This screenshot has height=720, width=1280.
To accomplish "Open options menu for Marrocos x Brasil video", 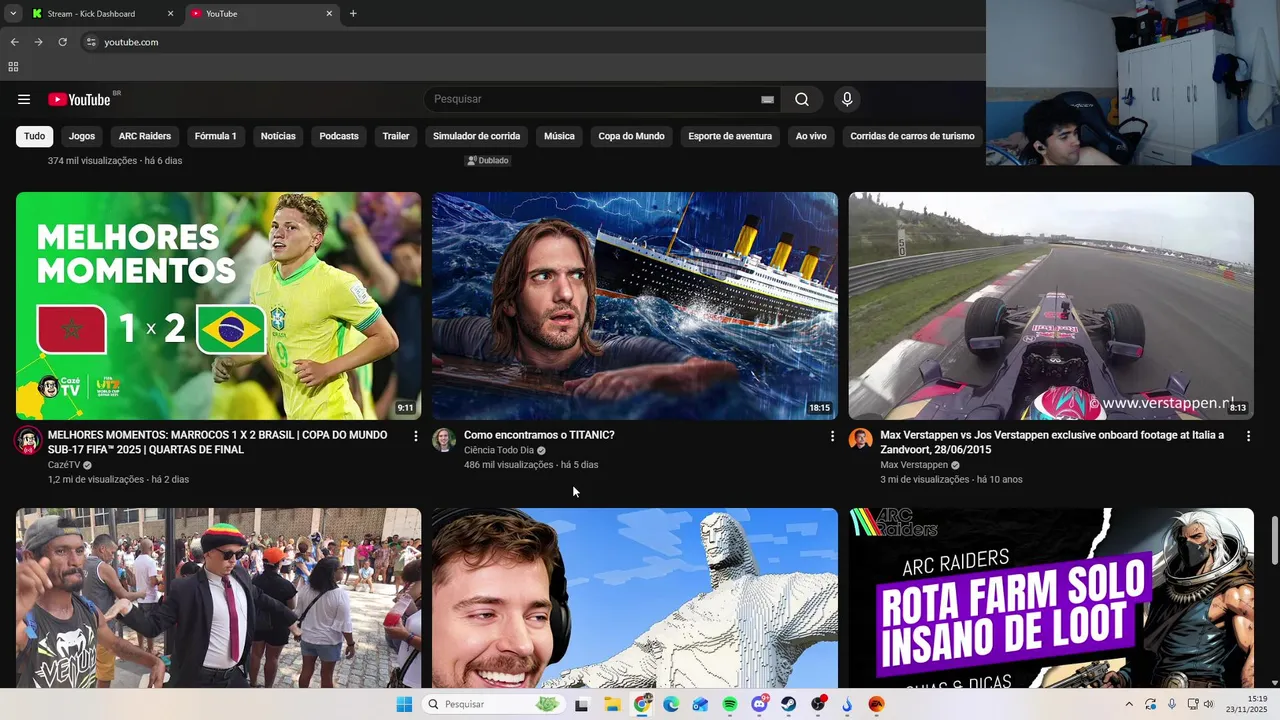I will (416, 436).
